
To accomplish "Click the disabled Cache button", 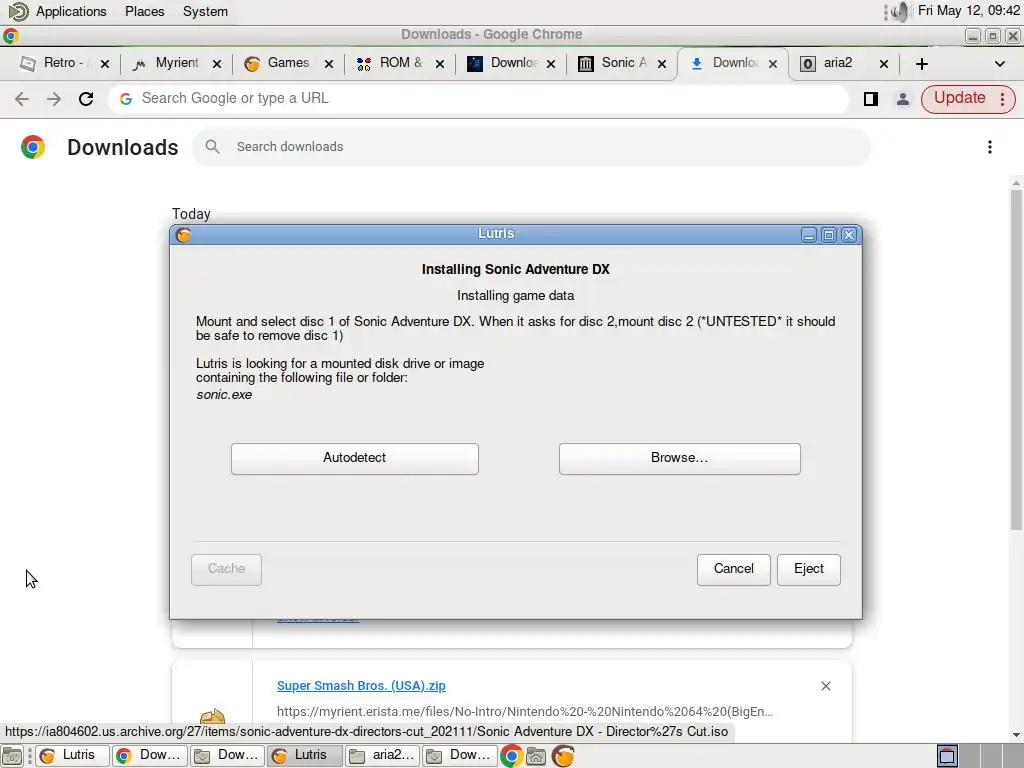I will 226,569.
